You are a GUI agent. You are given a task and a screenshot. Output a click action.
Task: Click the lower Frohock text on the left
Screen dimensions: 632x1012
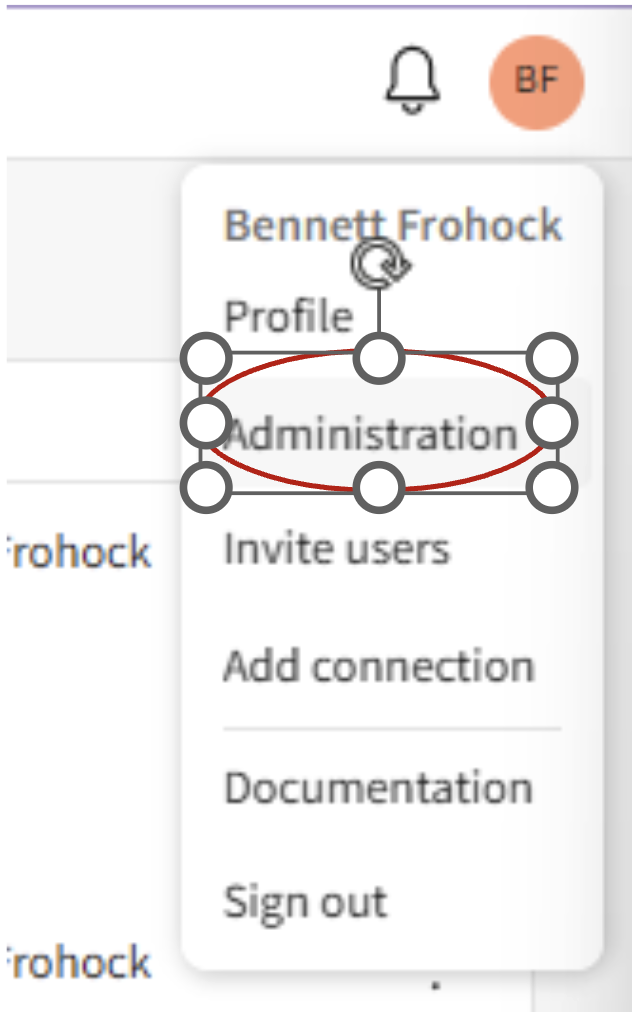click(78, 963)
